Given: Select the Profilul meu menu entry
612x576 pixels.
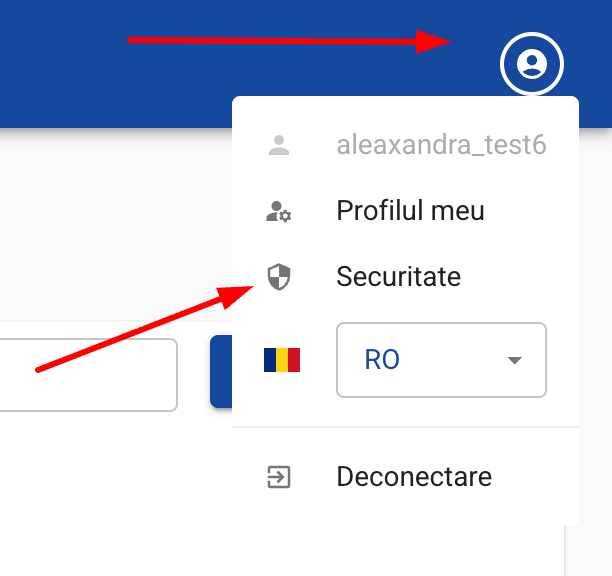Looking at the screenshot, I should pyautogui.click(x=405, y=211).
